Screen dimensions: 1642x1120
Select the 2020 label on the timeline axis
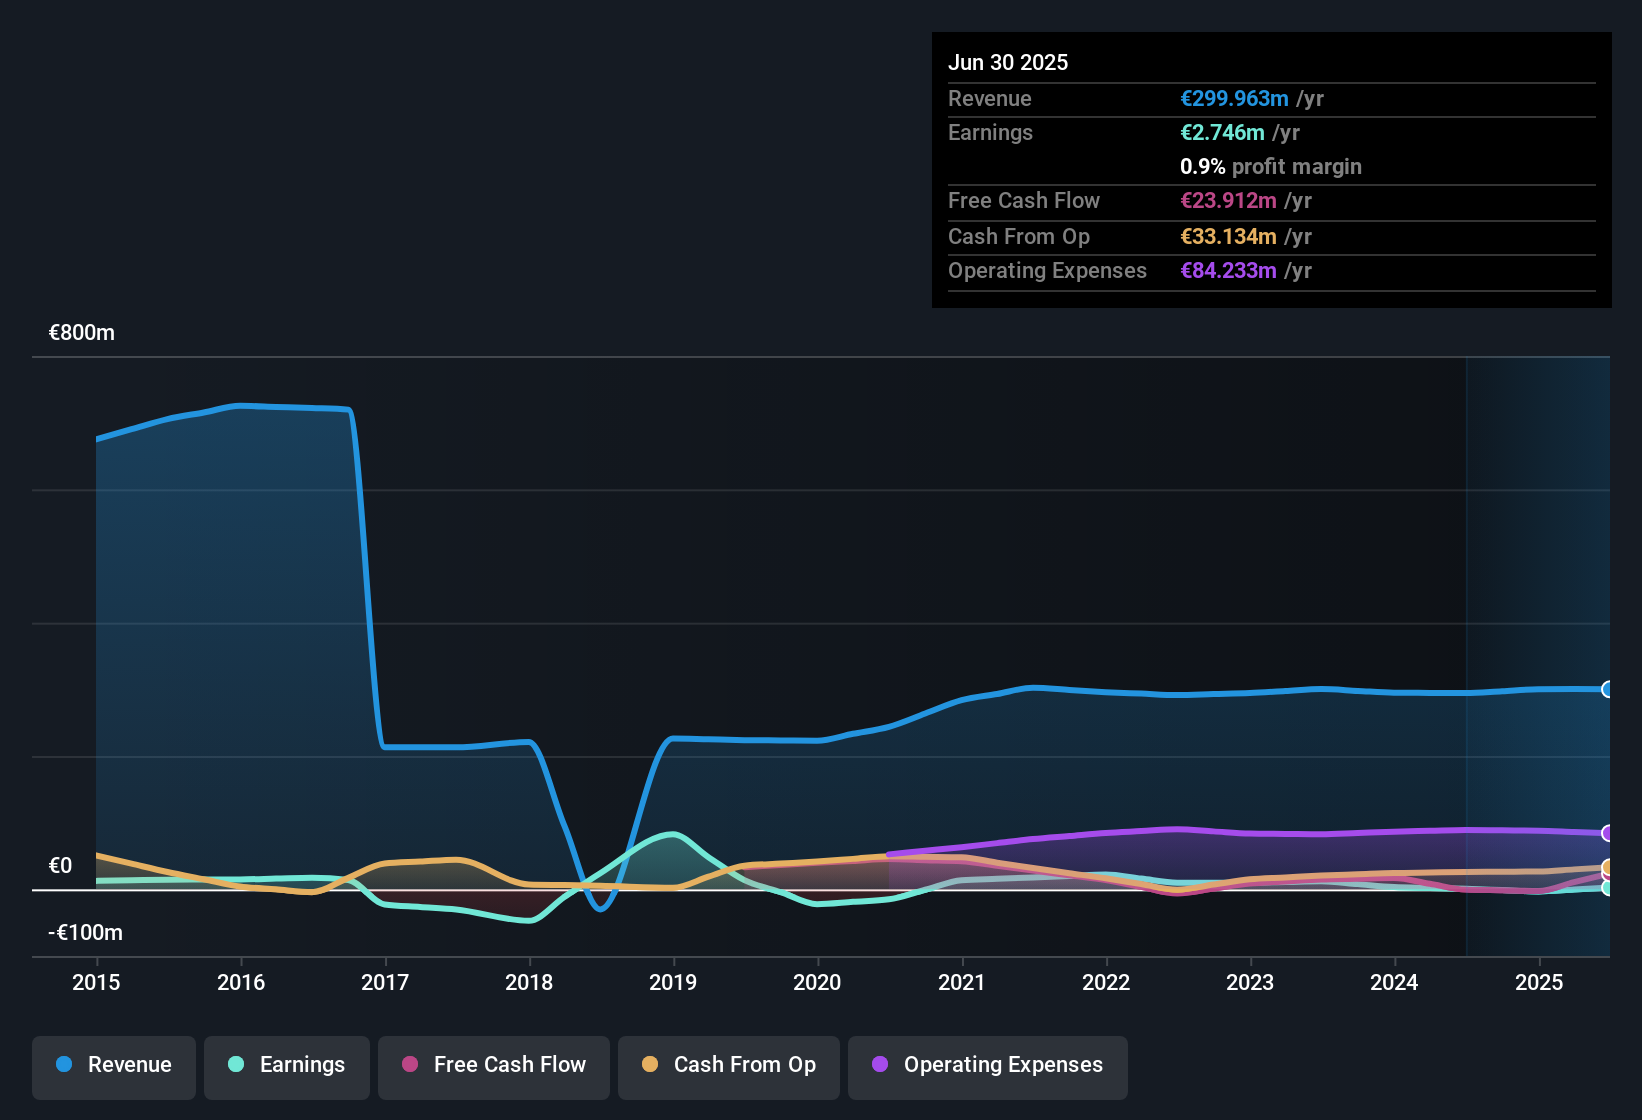point(818,983)
